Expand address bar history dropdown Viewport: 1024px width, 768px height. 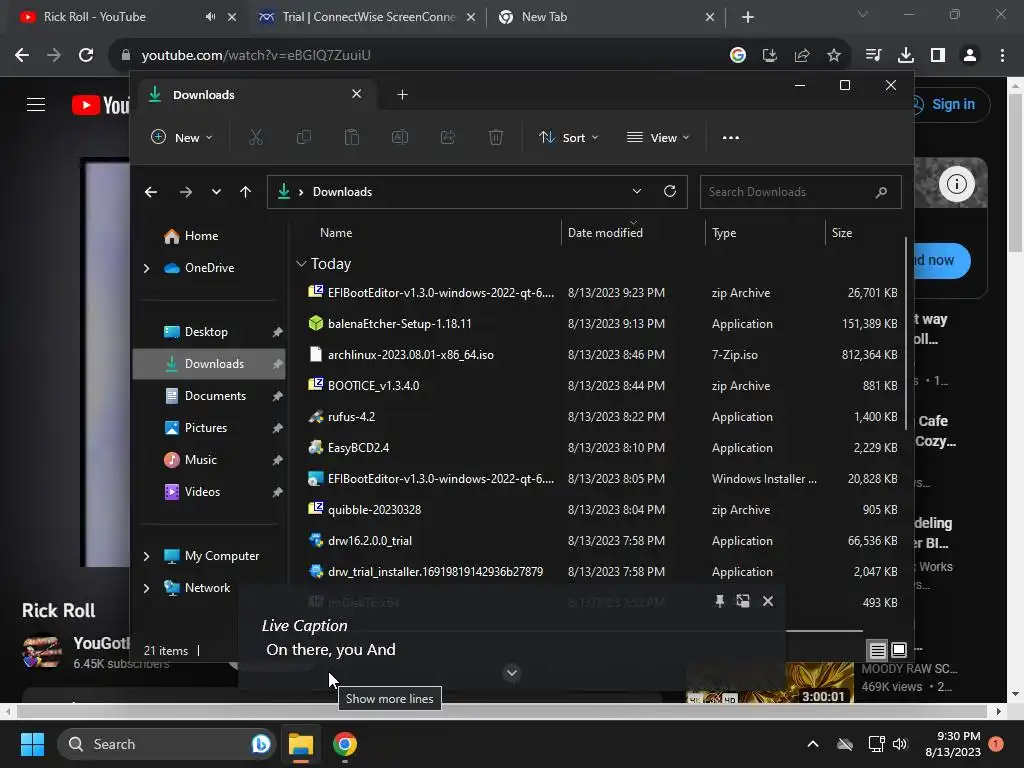(637, 191)
